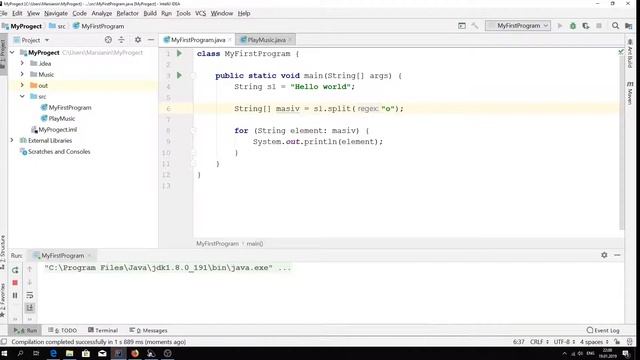Click down arrow in Run panel
The height and width of the screenshot is (360, 640).
[x=30, y=282]
